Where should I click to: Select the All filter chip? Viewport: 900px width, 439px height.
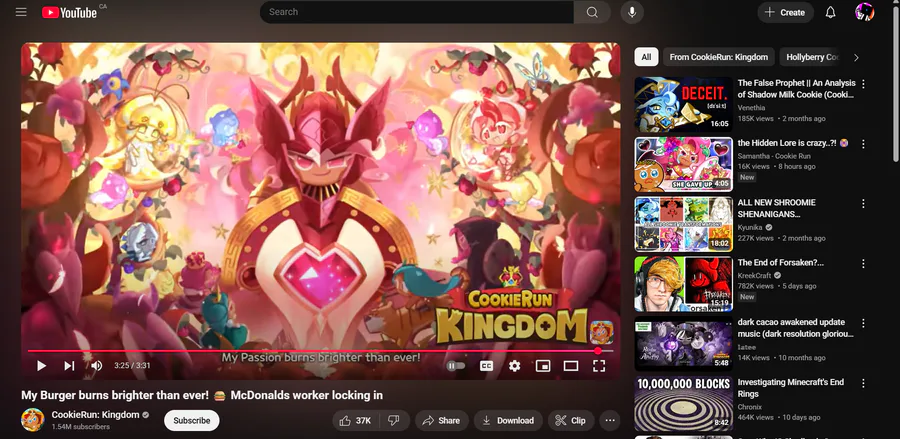point(646,57)
